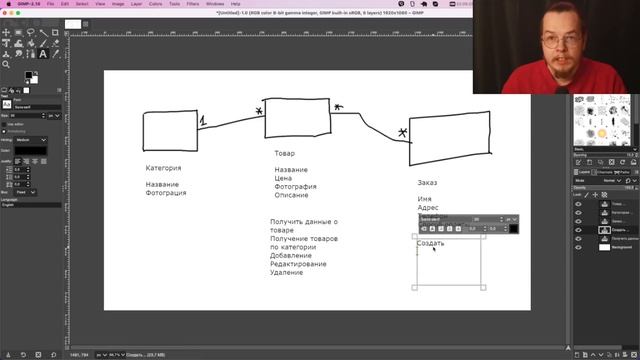Click the on-canvas text color black swatch
This screenshot has height=360, width=640.
[x=513, y=229]
